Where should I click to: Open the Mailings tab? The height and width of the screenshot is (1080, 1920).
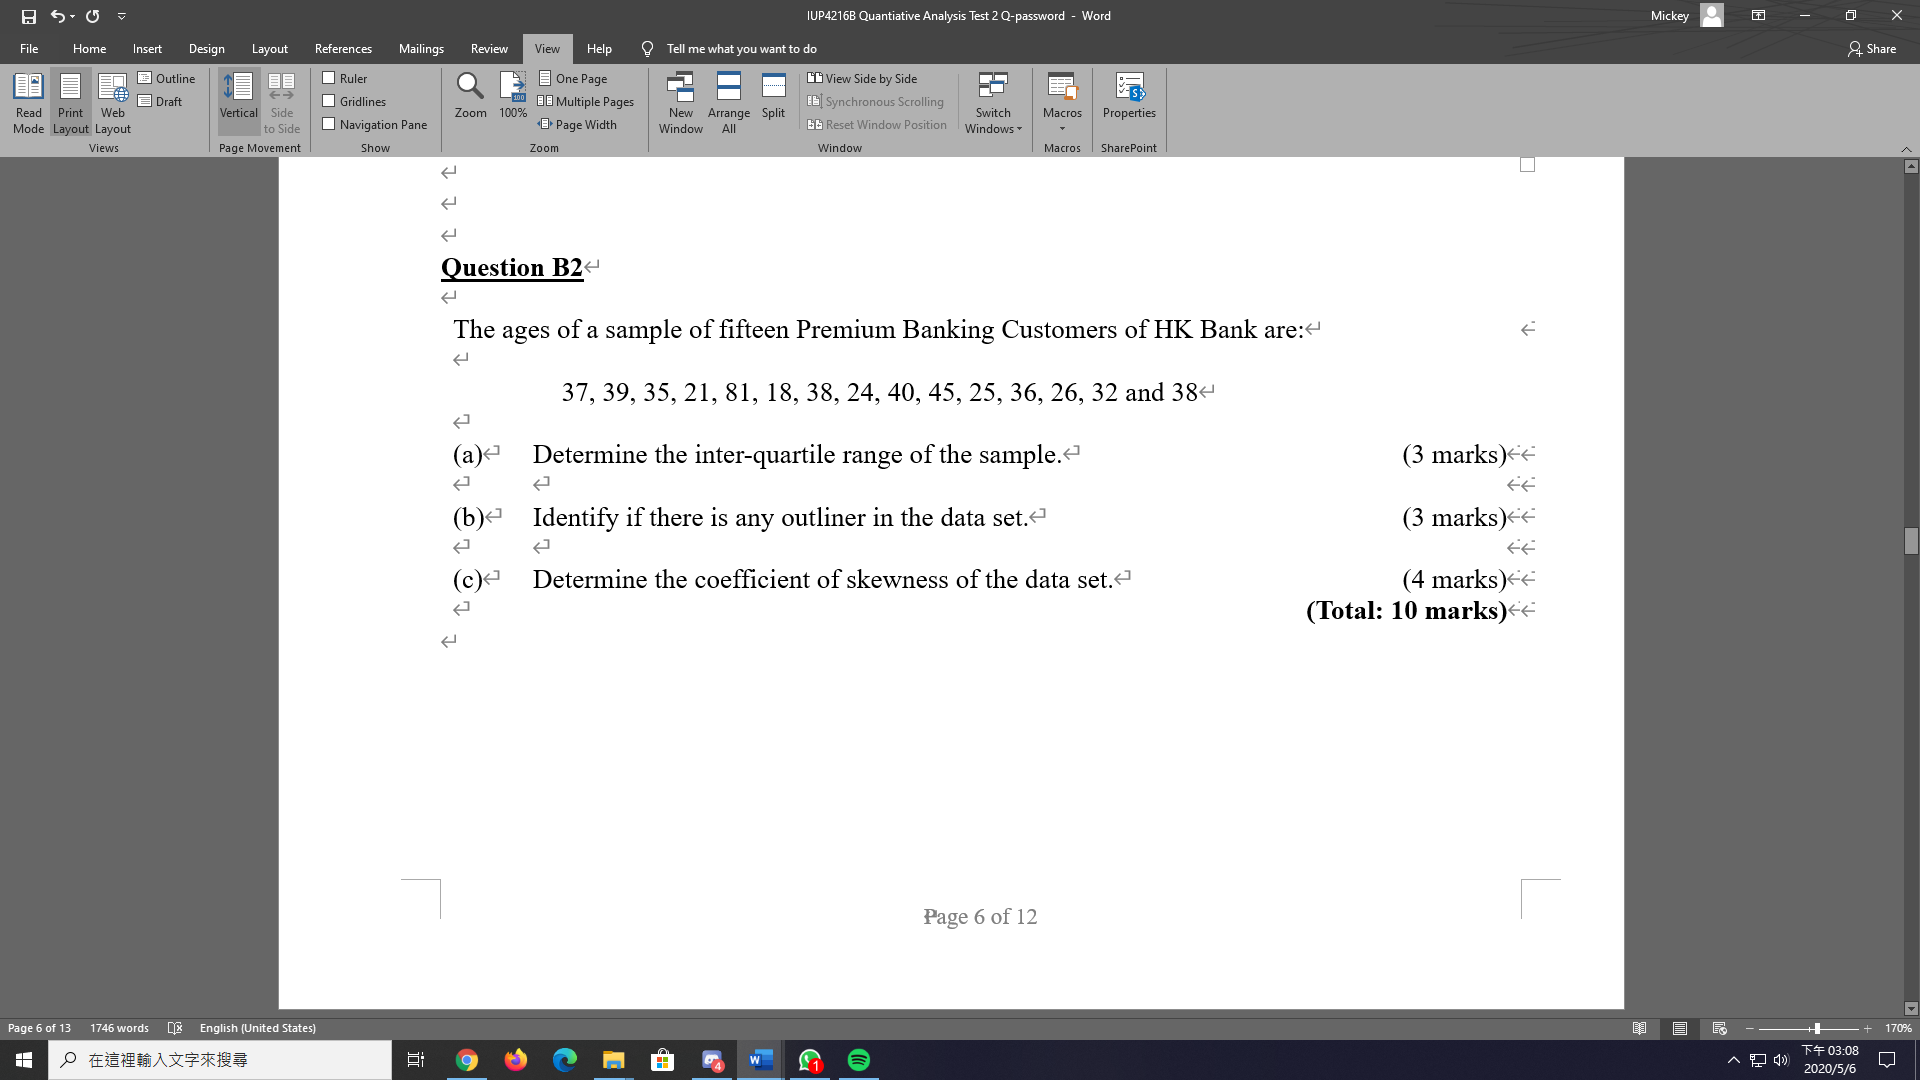coord(421,48)
